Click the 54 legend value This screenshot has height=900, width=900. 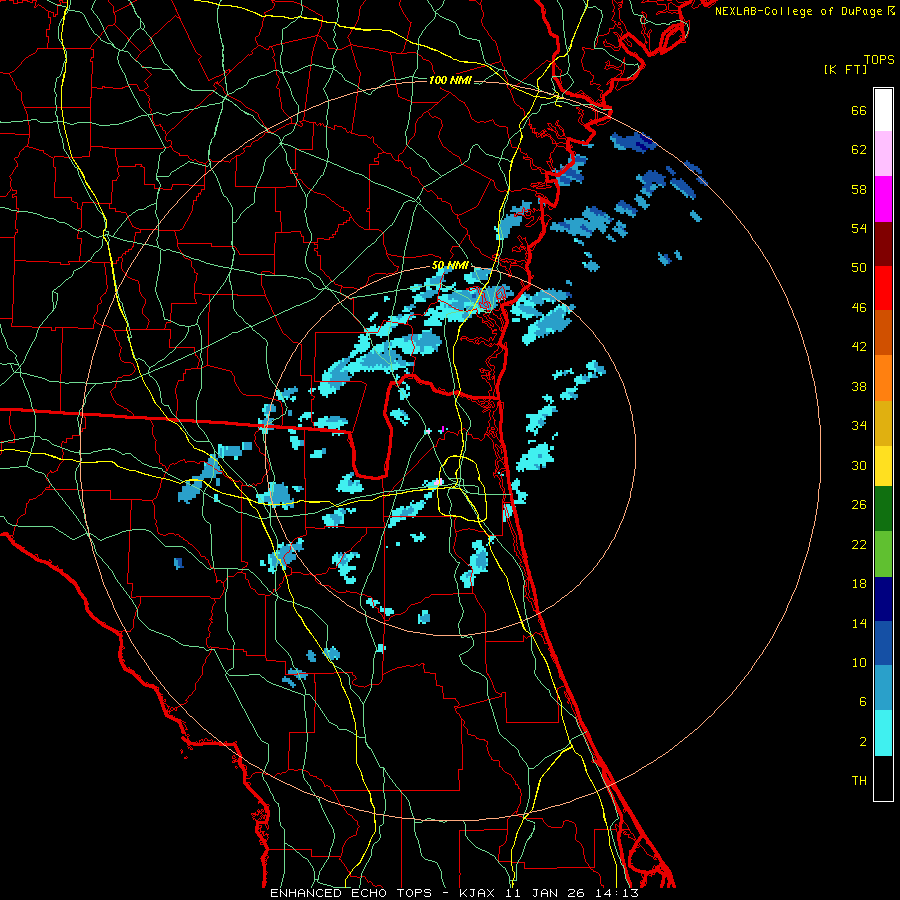pos(859,228)
